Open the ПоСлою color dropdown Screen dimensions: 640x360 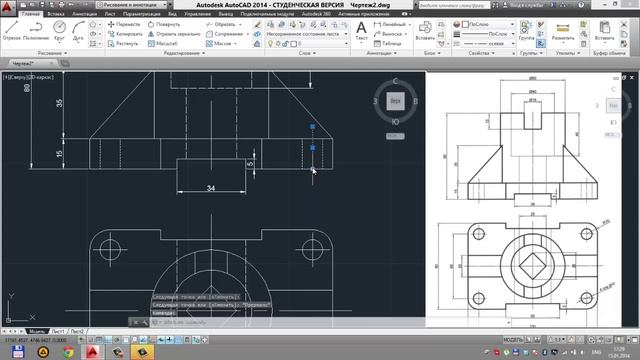[489, 24]
